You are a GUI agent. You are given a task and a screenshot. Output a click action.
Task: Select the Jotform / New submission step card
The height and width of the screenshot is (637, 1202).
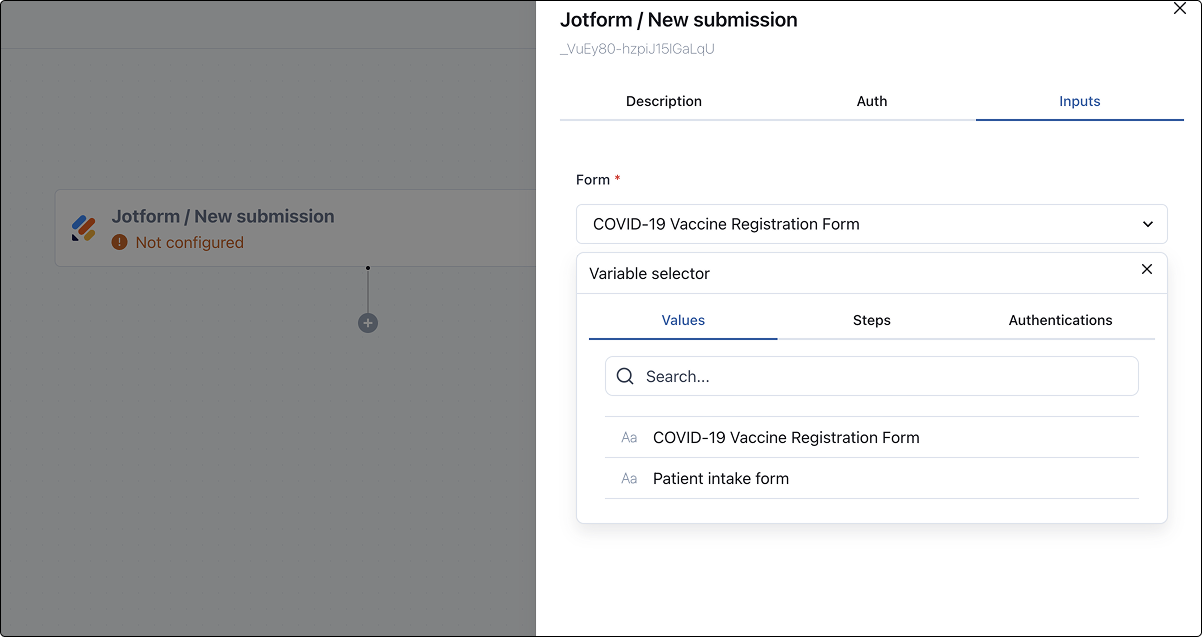[296, 228]
